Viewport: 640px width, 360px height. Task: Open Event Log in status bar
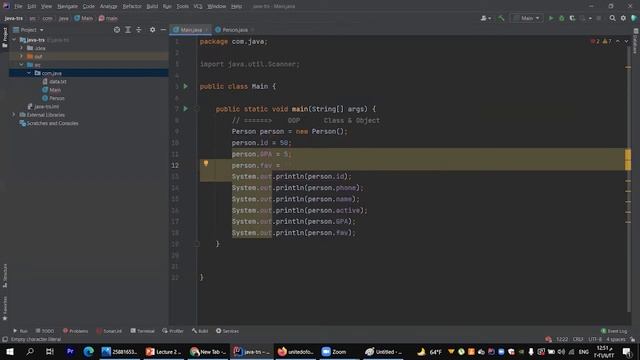[614, 331]
